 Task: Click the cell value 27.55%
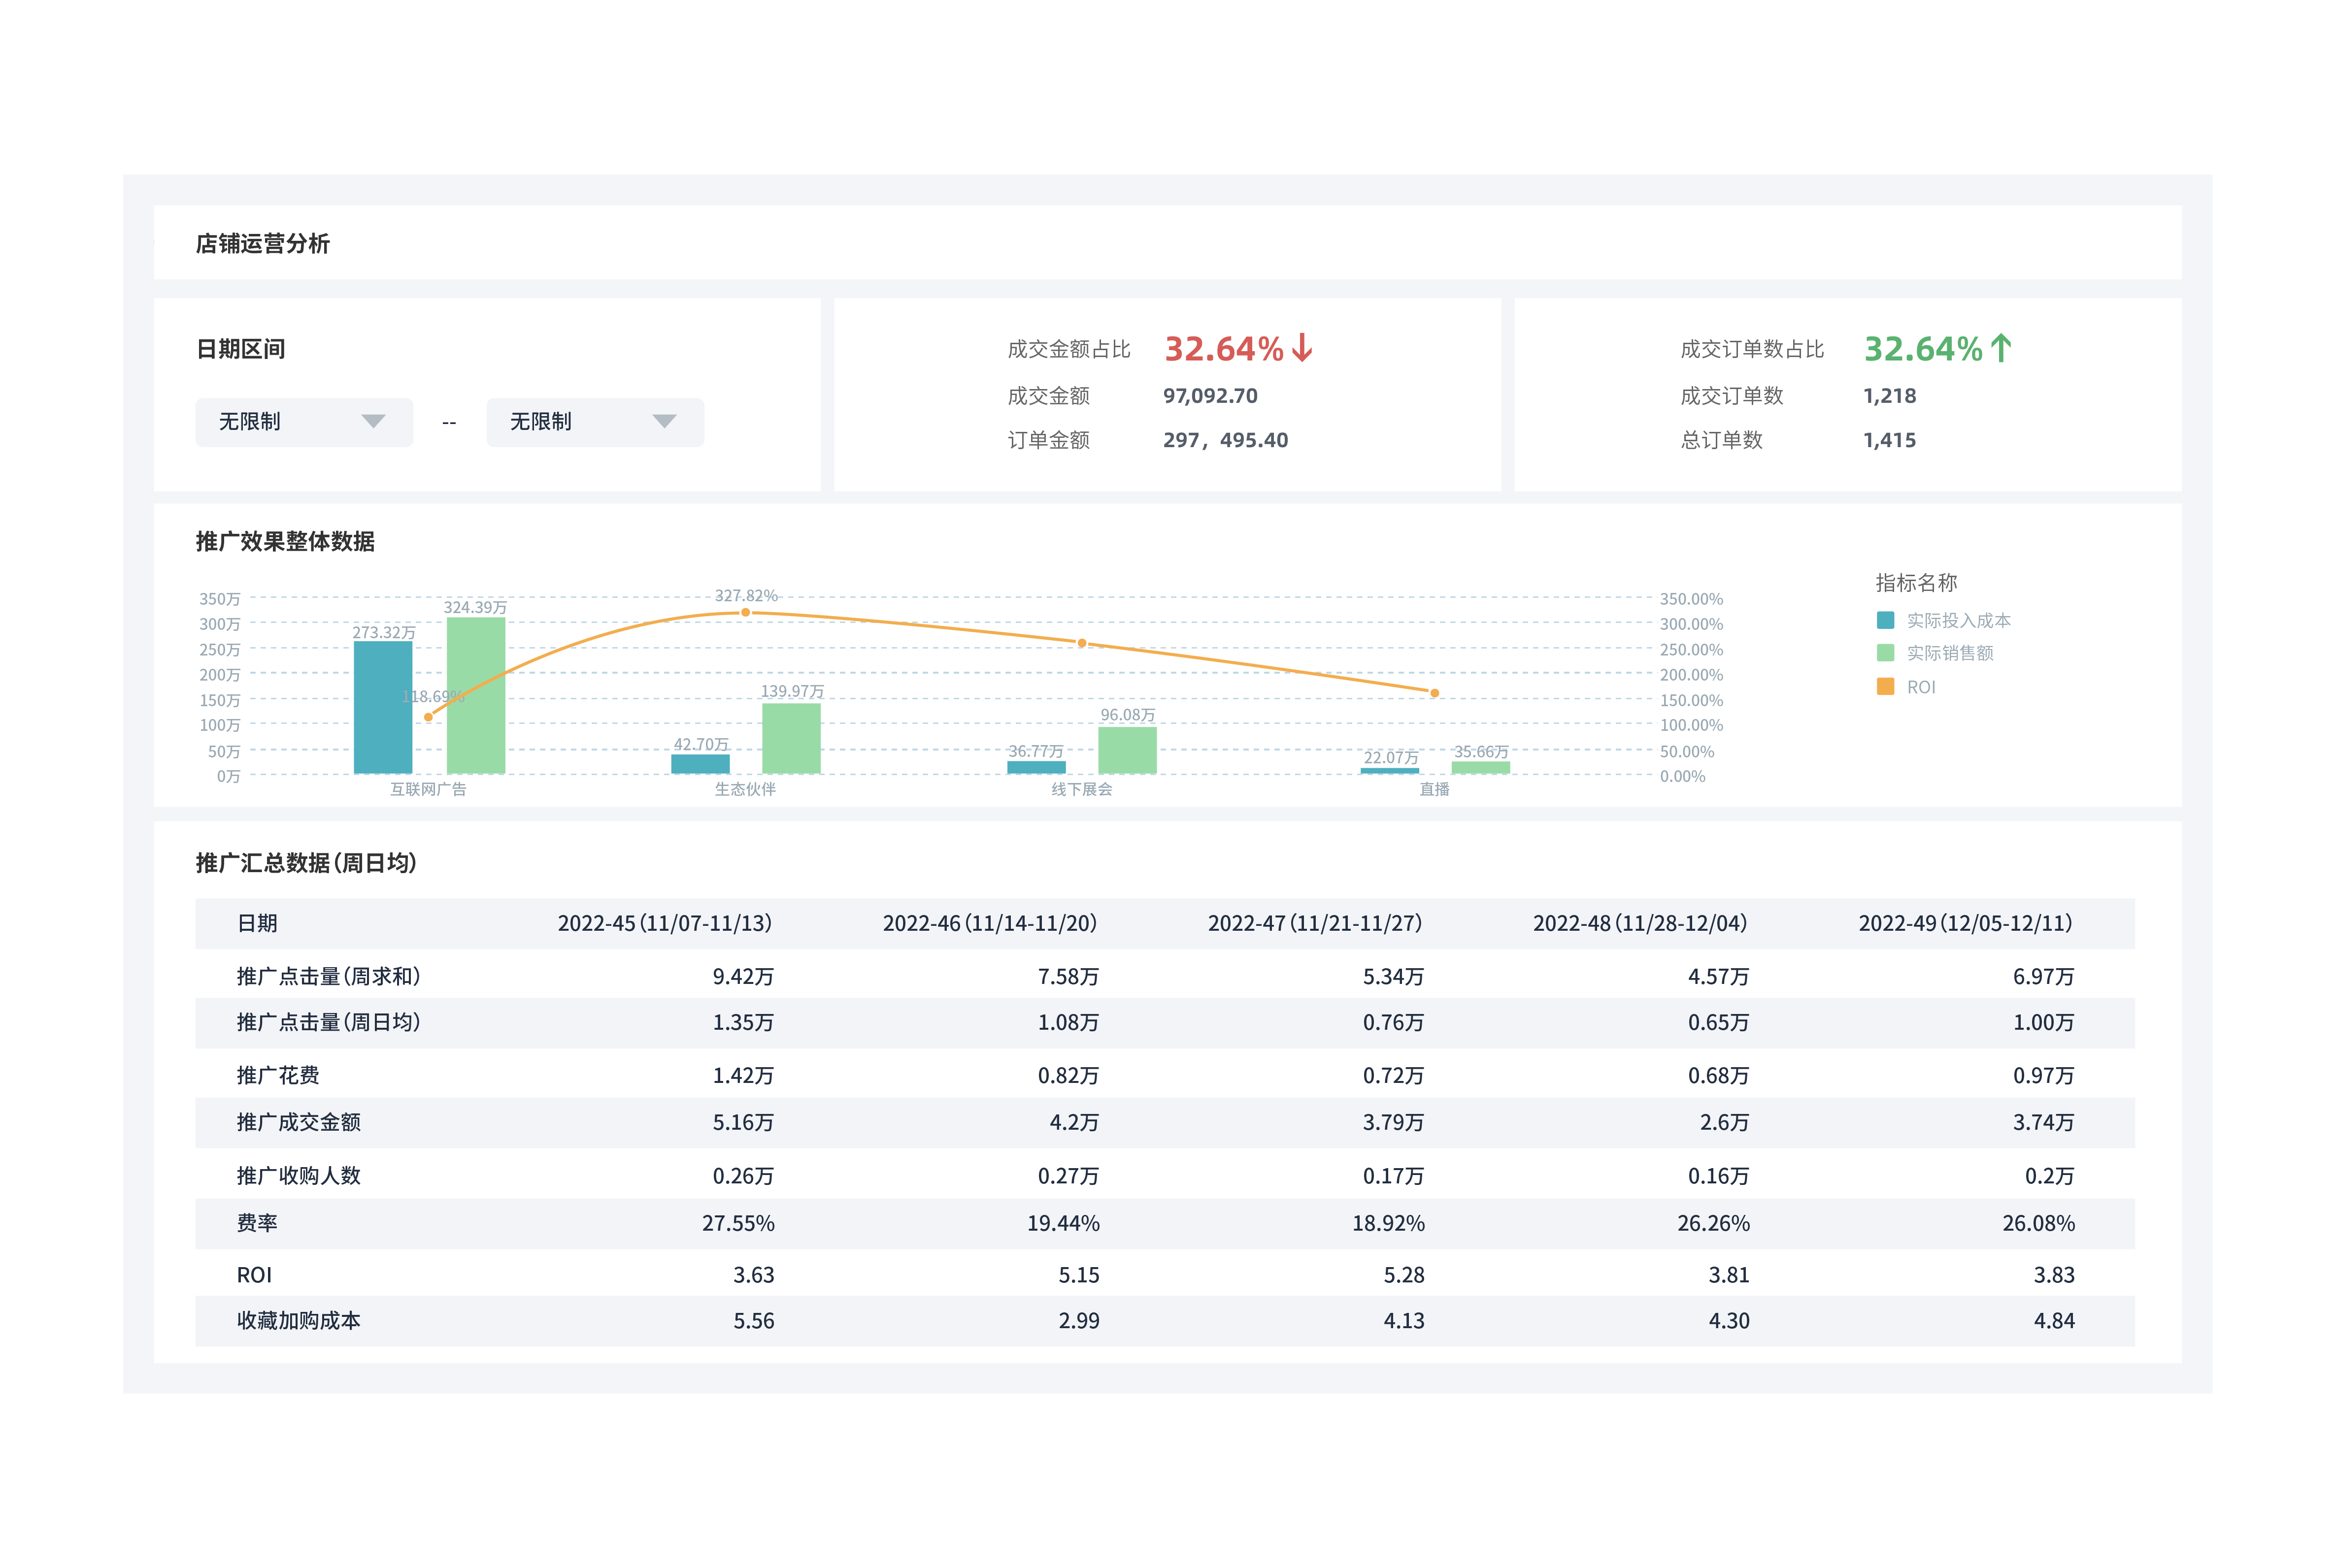(738, 1224)
